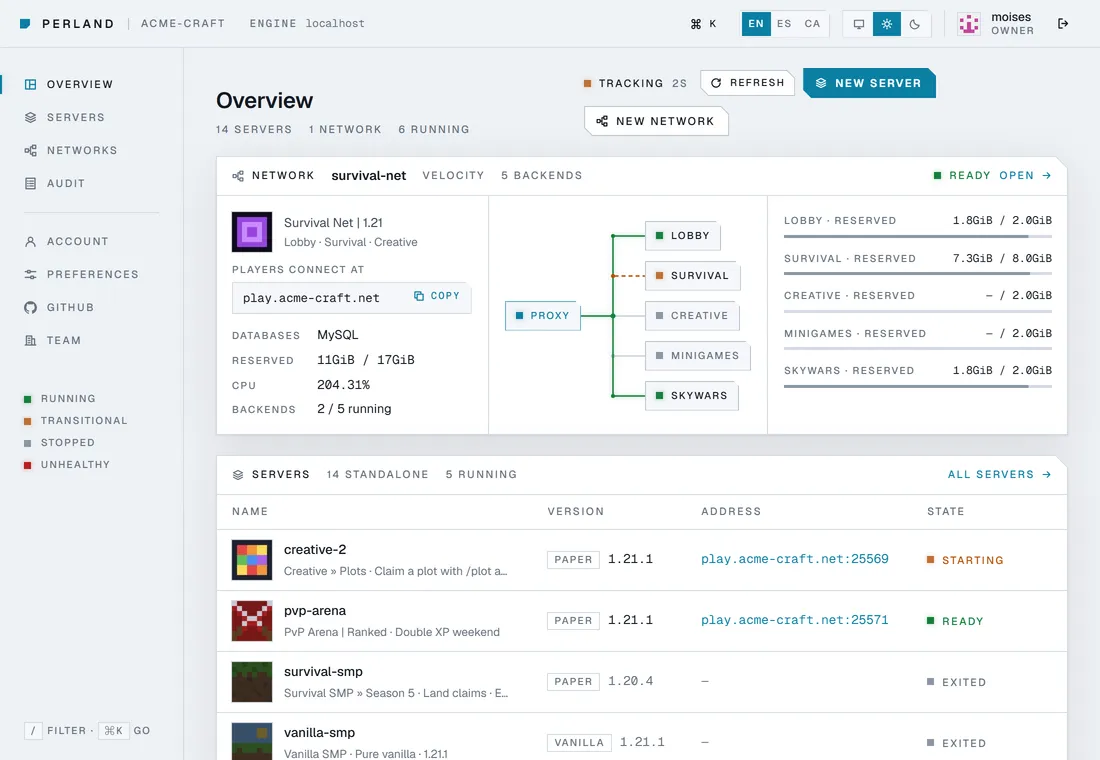
Task: Click the New Network button
Action: [656, 121]
